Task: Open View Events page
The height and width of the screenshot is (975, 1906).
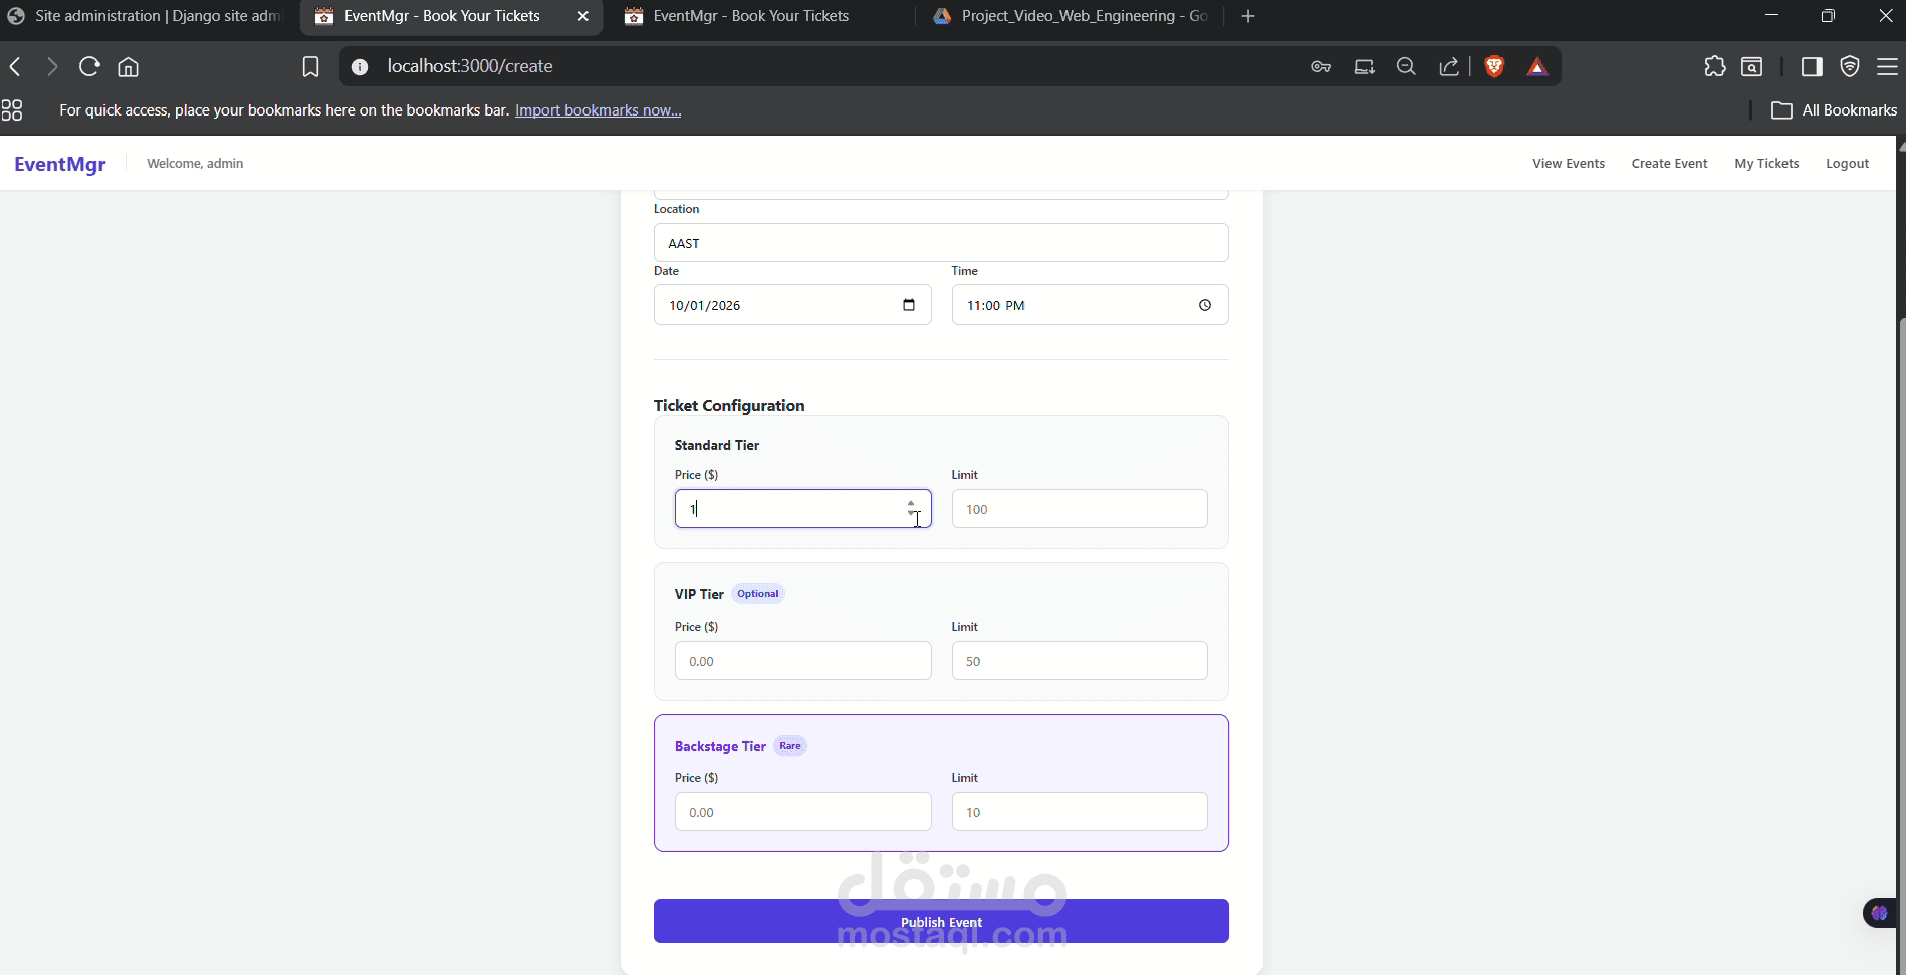Action: point(1568,164)
